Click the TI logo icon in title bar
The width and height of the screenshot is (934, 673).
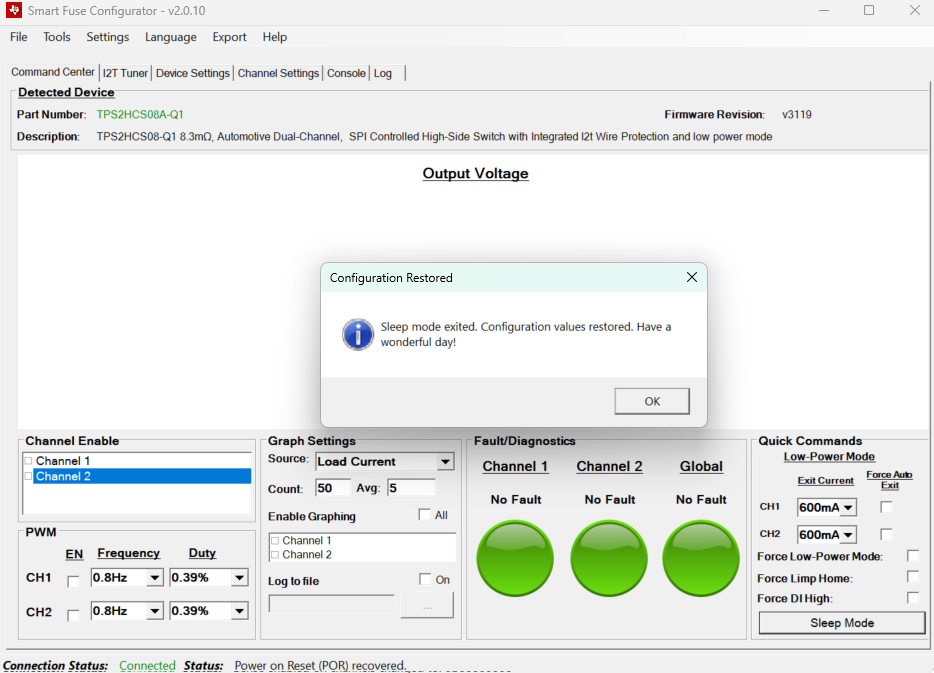click(14, 11)
